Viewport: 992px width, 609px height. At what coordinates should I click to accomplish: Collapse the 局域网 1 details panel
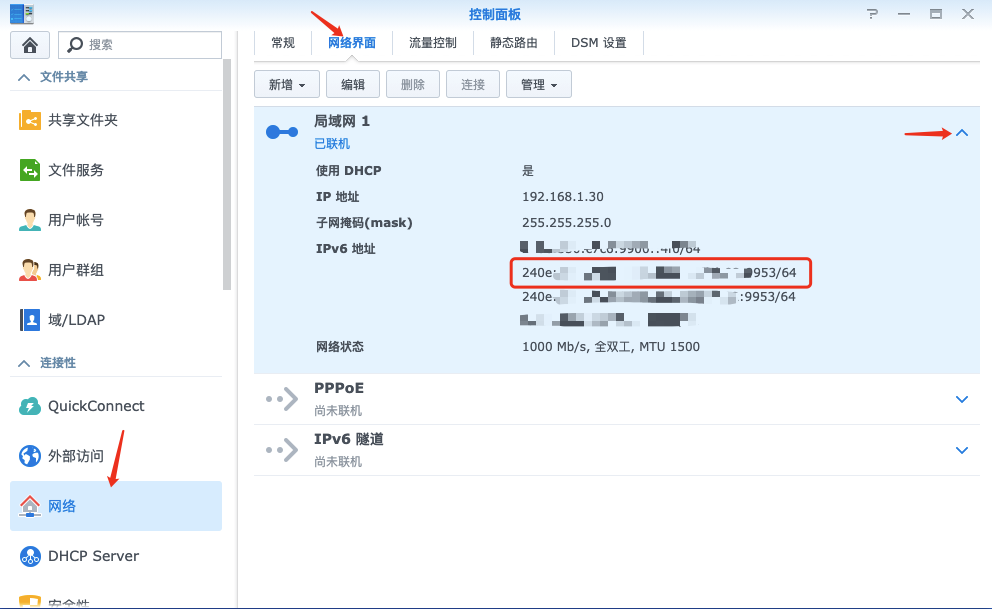[961, 132]
